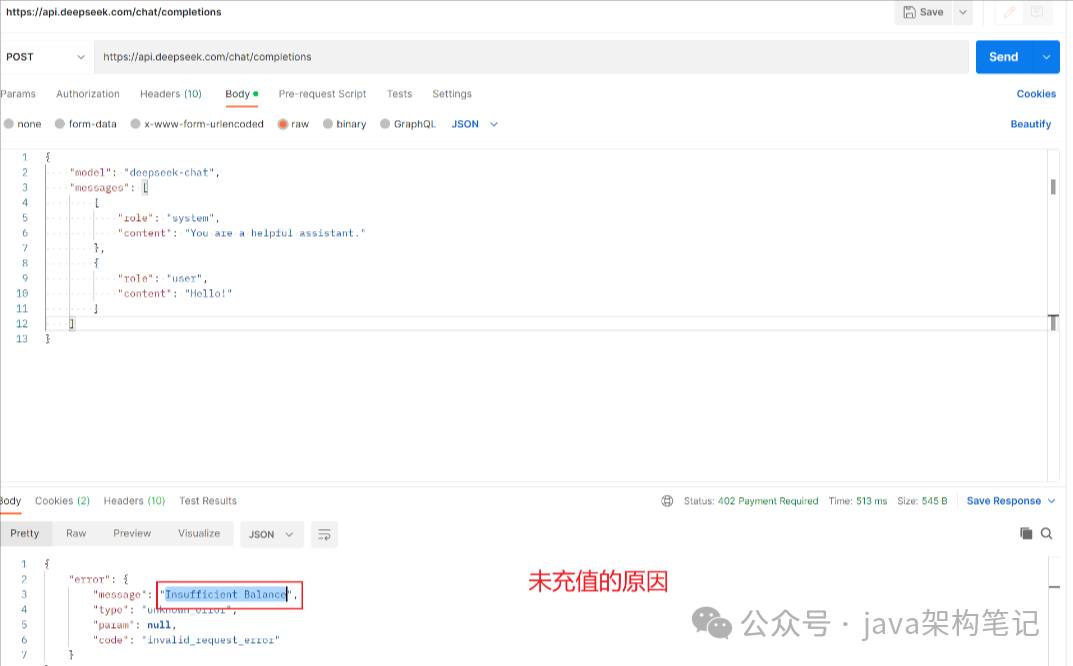Select the request Body tab
The image size is (1073, 666).
(x=241, y=94)
